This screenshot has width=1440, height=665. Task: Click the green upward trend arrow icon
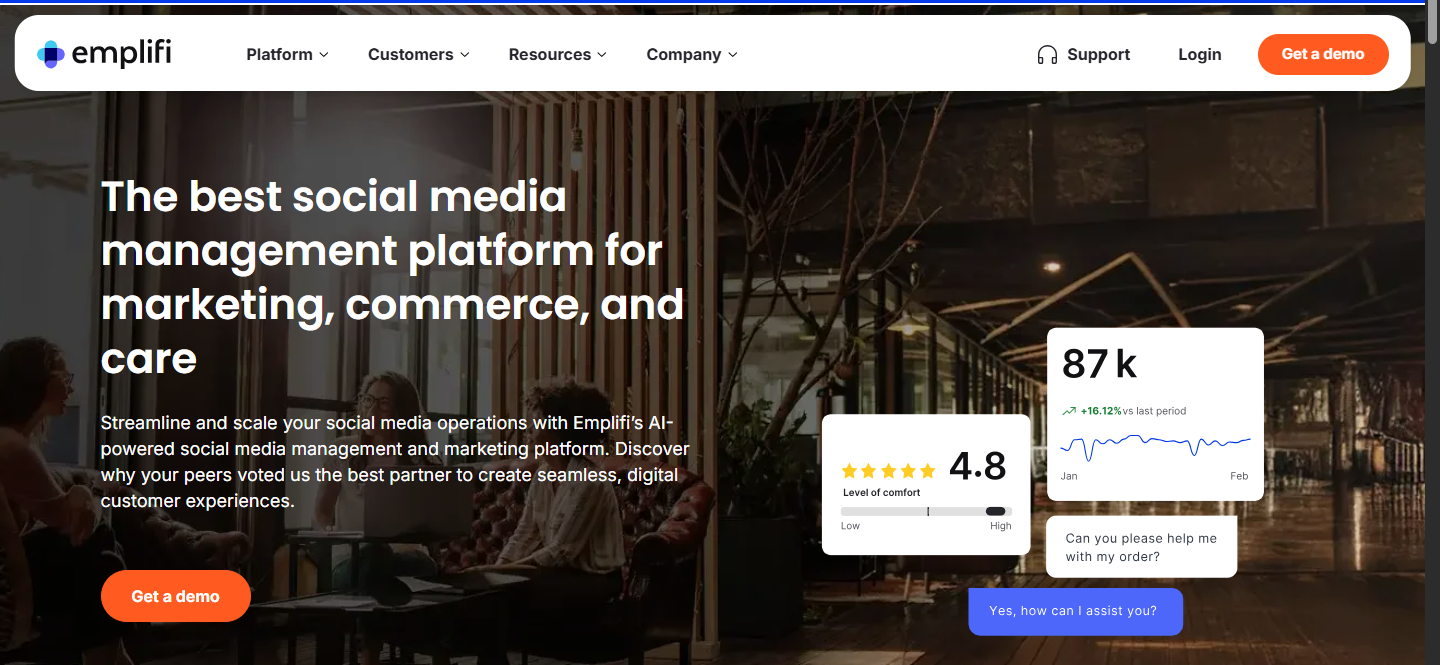(x=1069, y=411)
